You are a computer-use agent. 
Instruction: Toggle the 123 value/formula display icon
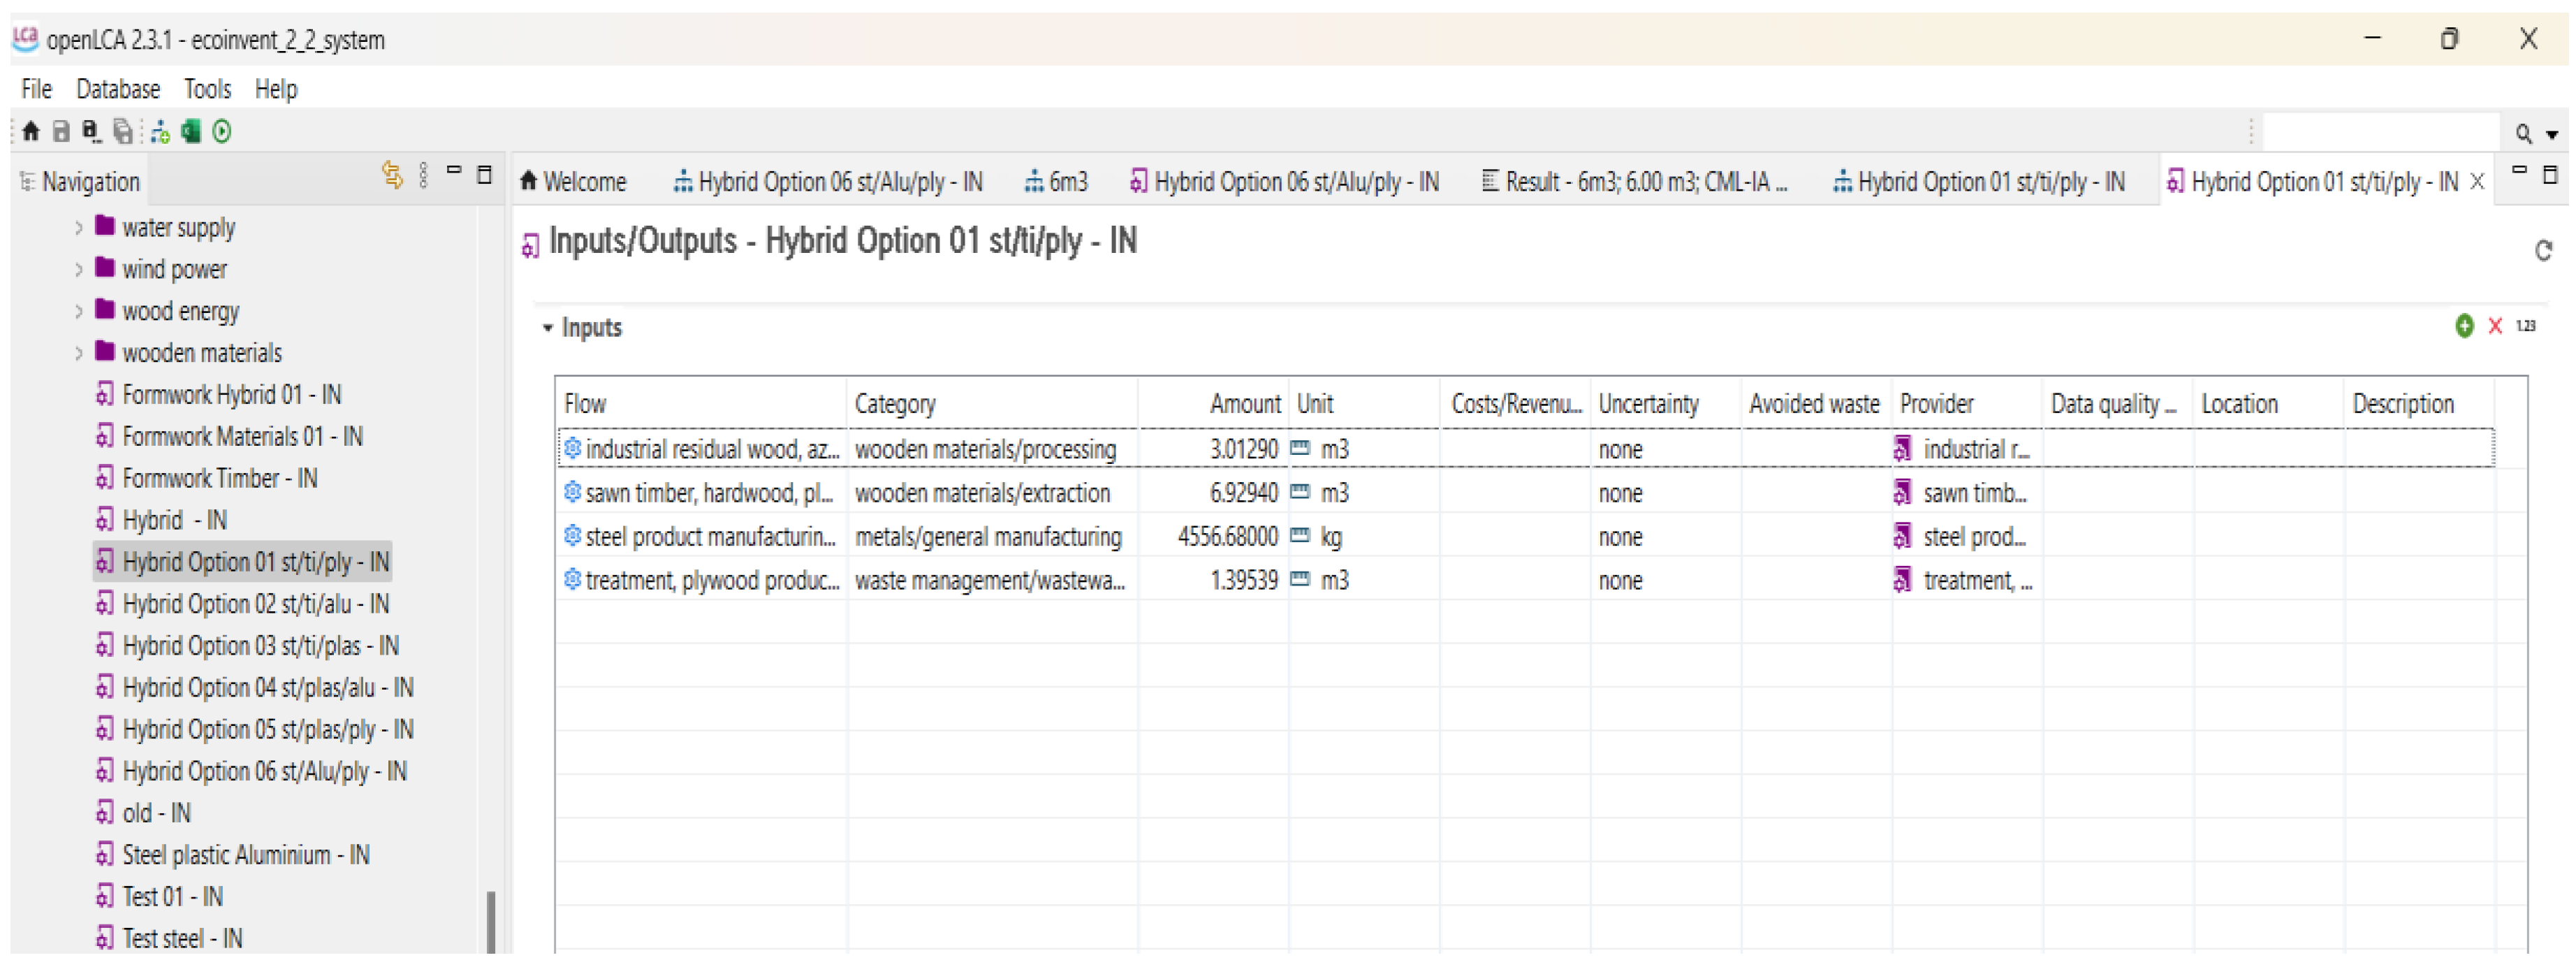(2526, 326)
